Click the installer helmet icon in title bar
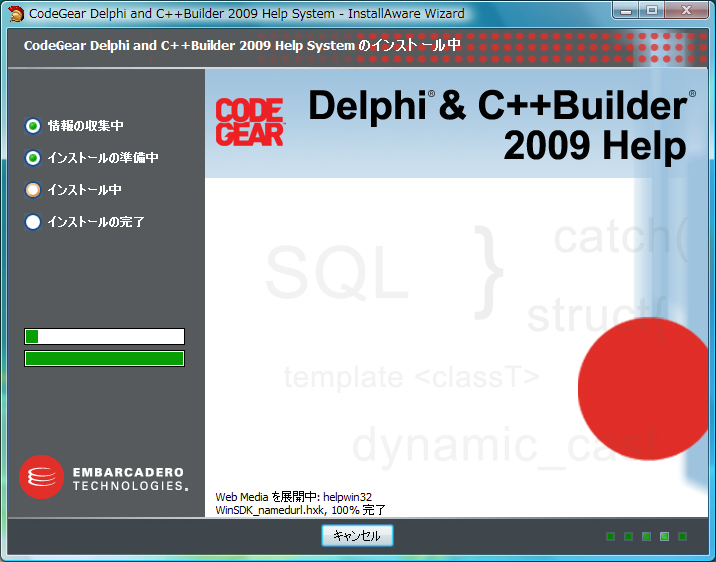716x562 pixels. click(16, 14)
